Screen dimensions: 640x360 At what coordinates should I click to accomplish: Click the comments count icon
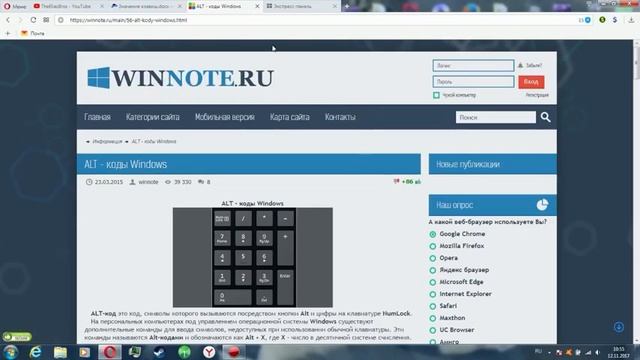point(201,182)
